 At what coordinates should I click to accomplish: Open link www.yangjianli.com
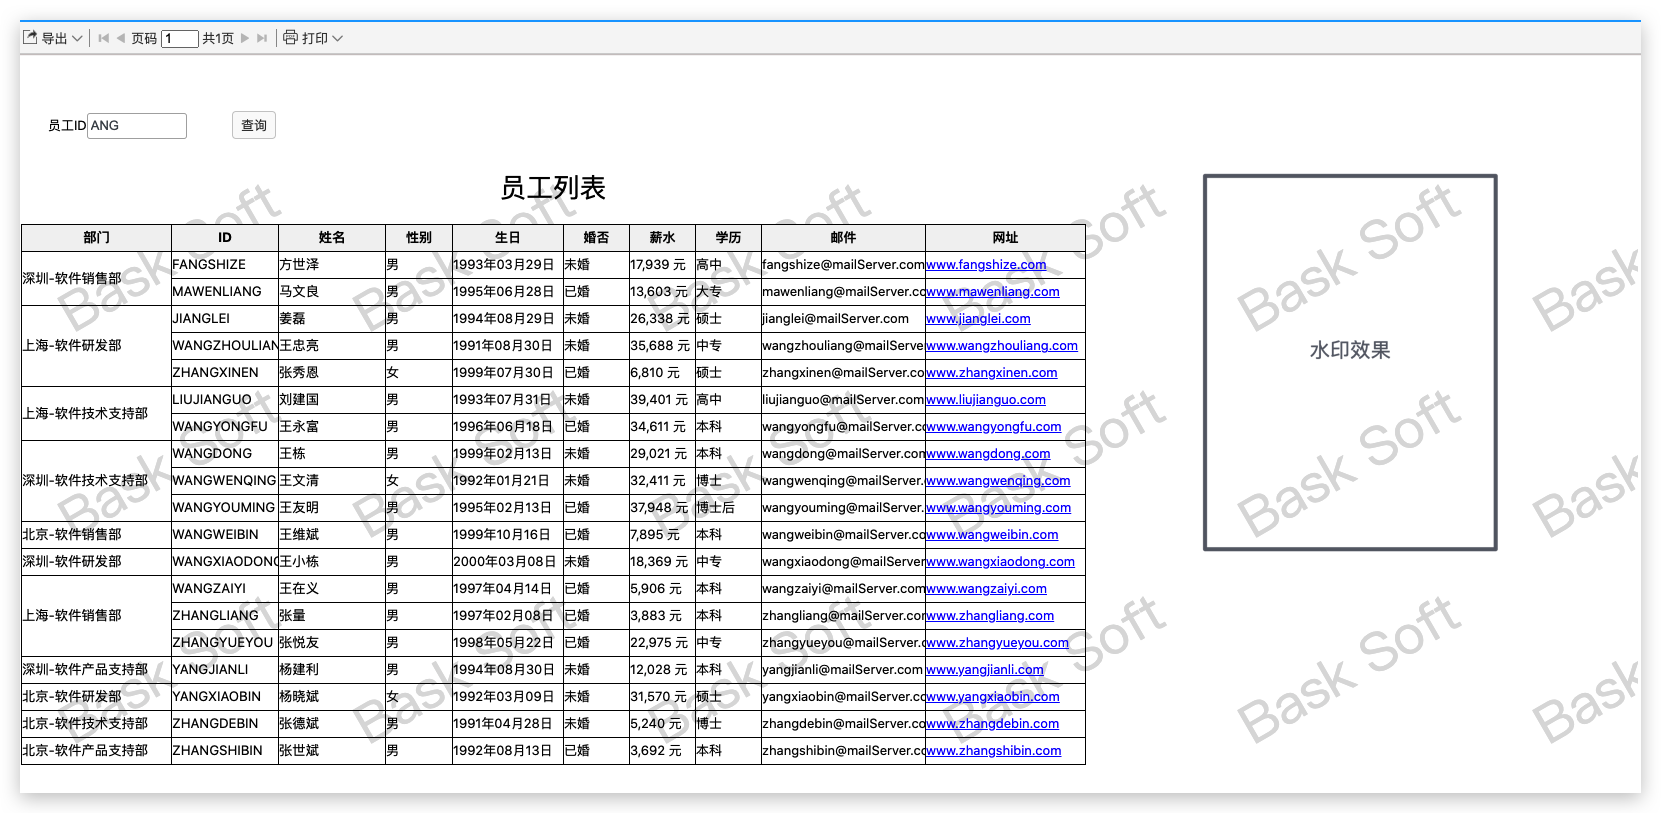click(x=985, y=670)
